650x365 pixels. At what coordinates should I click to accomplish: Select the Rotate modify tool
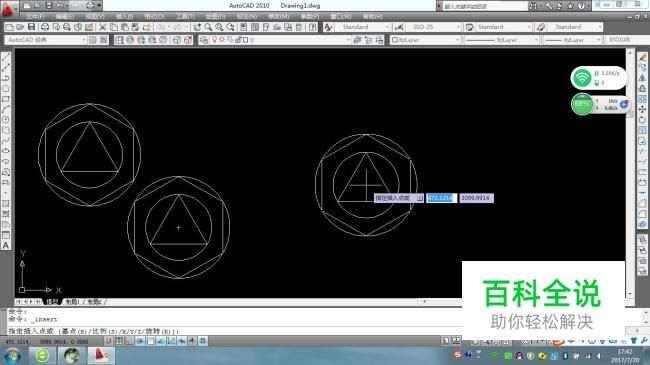642,119
